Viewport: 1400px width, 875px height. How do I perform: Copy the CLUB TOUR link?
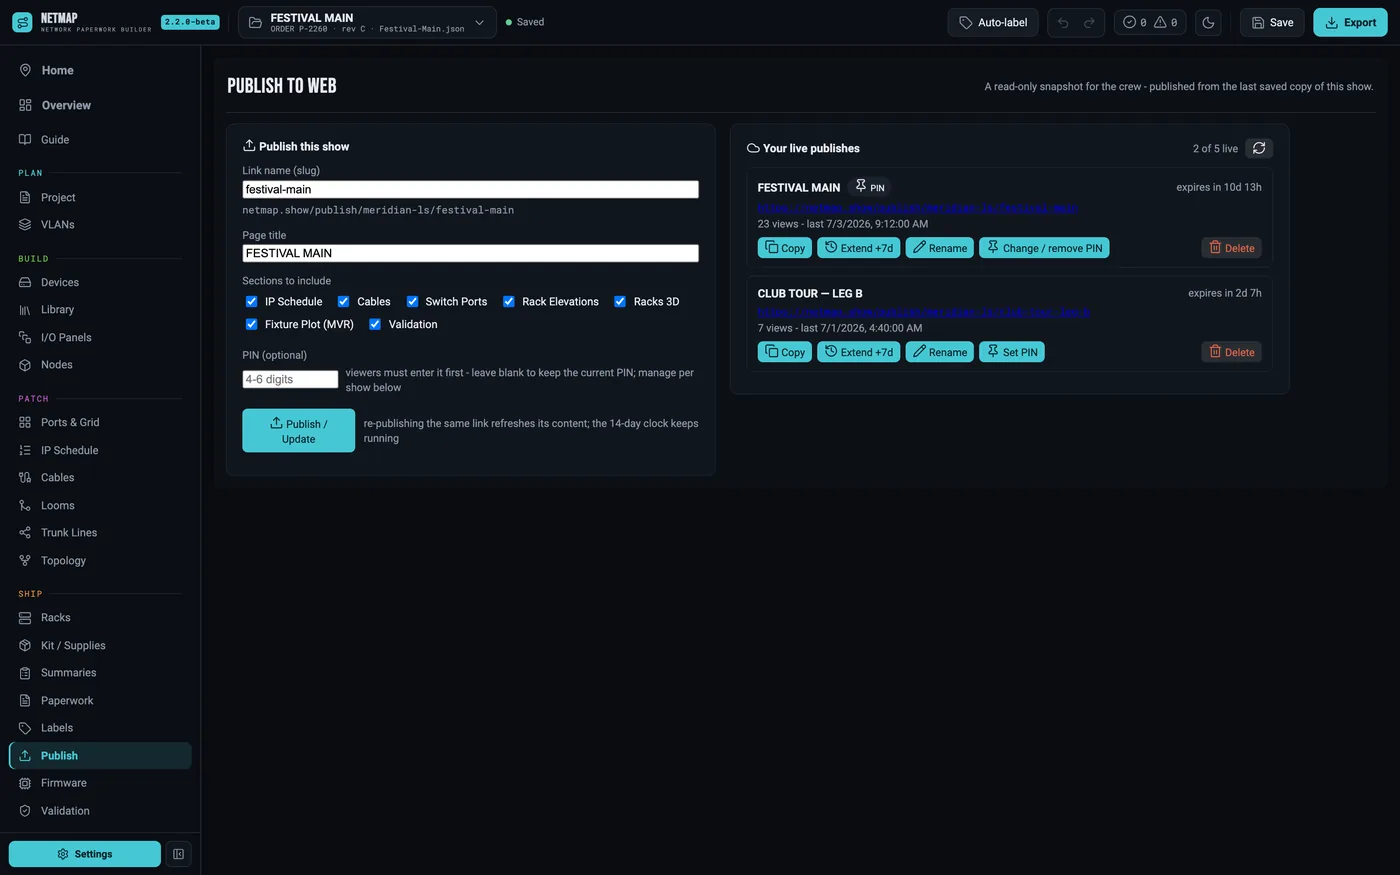(x=785, y=352)
